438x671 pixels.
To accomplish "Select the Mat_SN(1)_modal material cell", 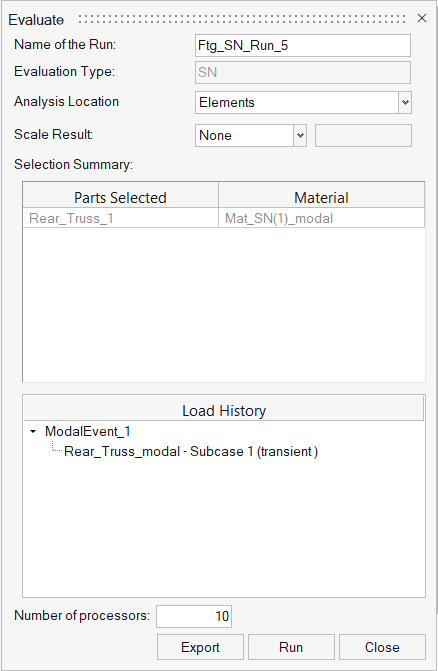I will [x=321, y=218].
